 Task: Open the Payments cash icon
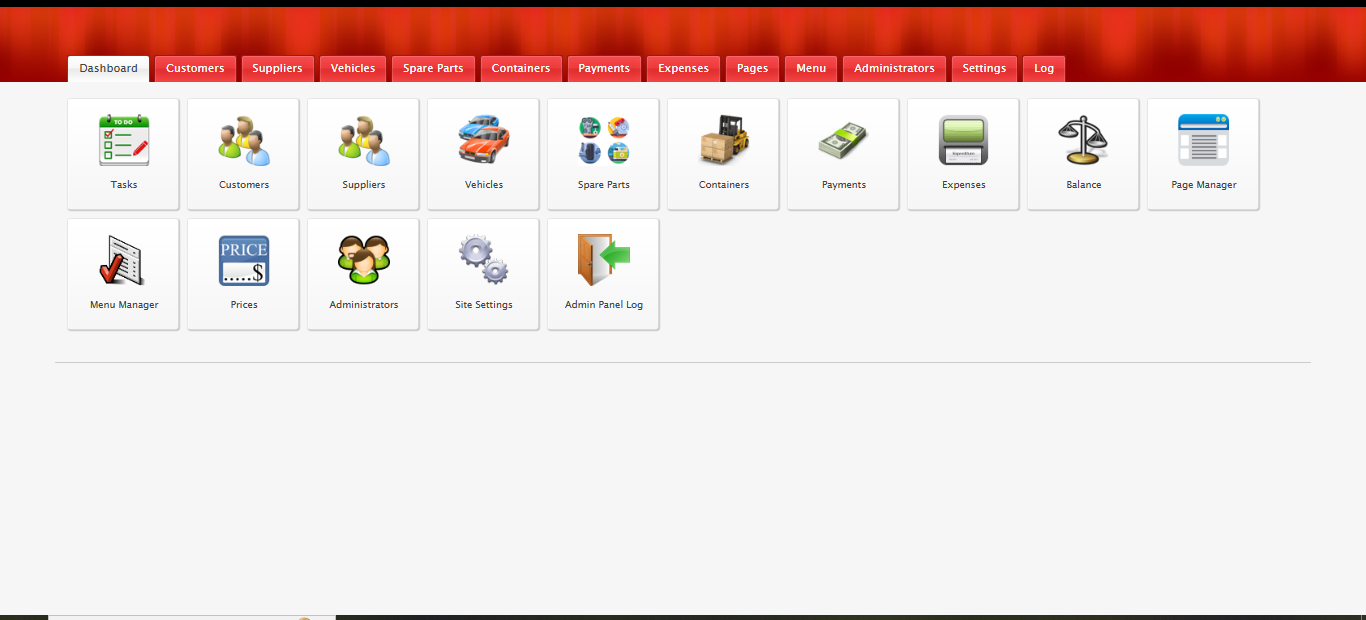pos(844,141)
